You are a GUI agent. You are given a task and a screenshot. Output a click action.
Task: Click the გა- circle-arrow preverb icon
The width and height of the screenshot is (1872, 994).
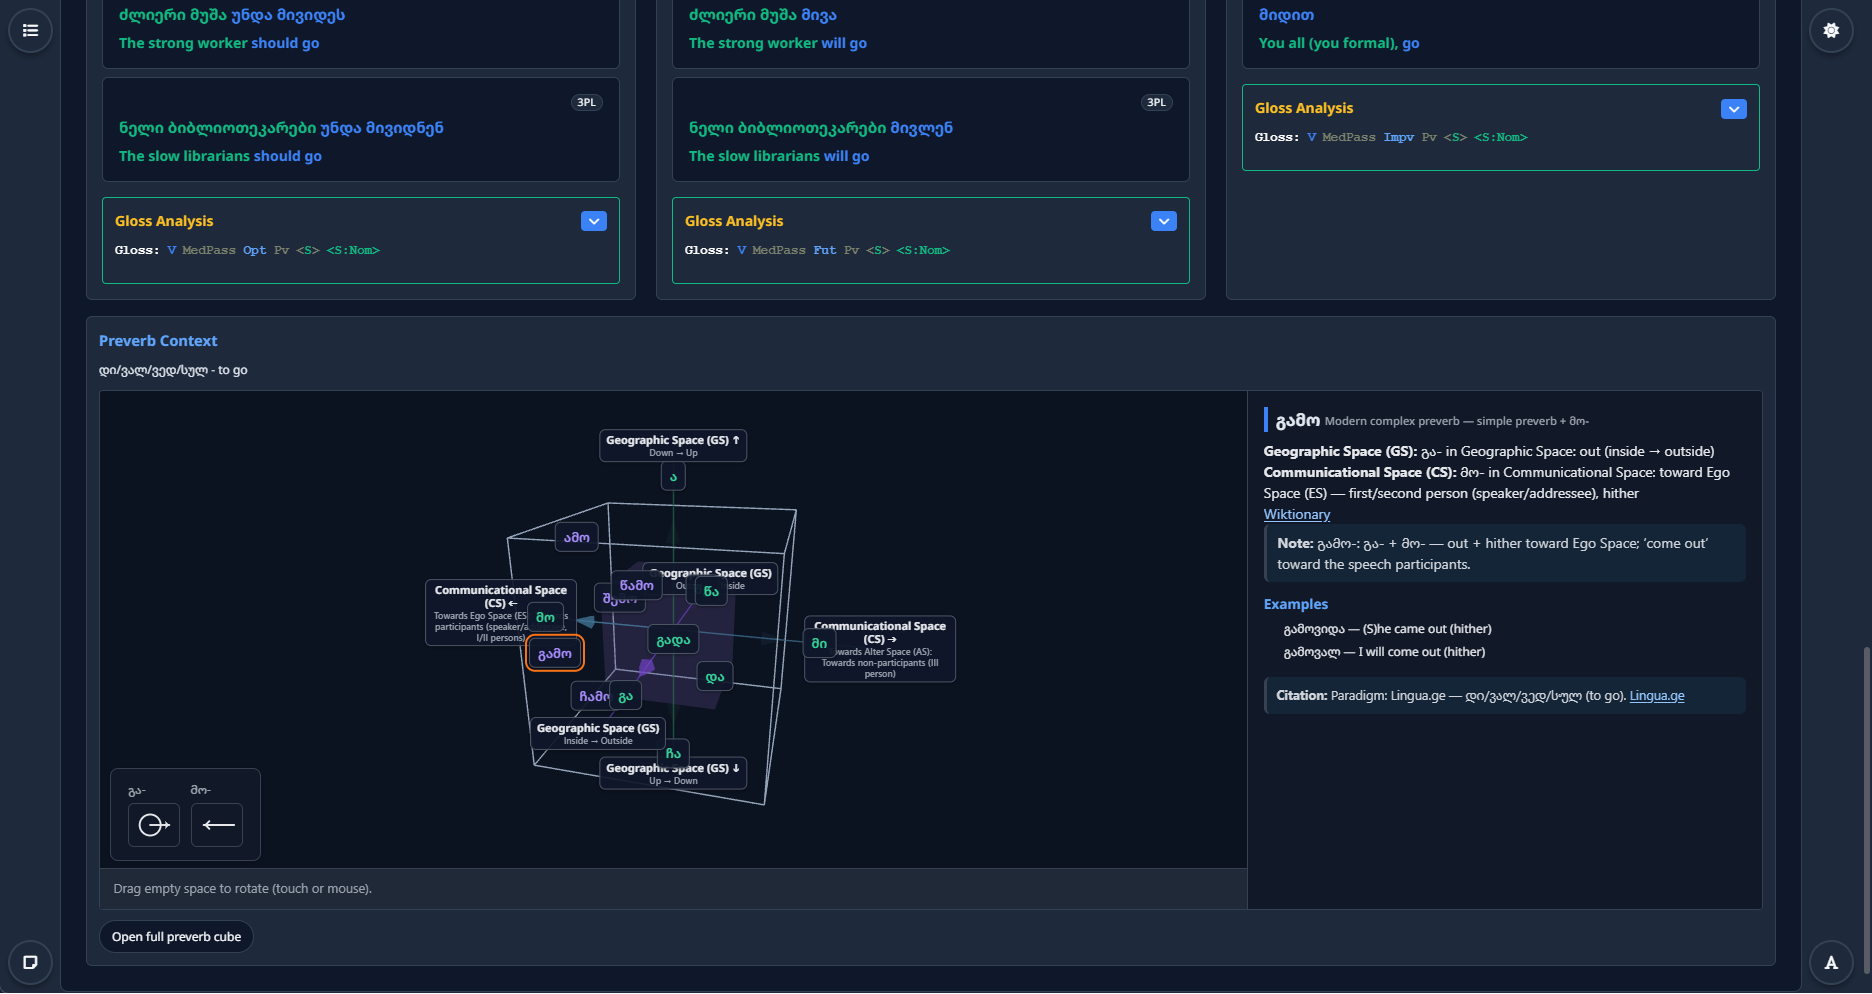(x=154, y=825)
